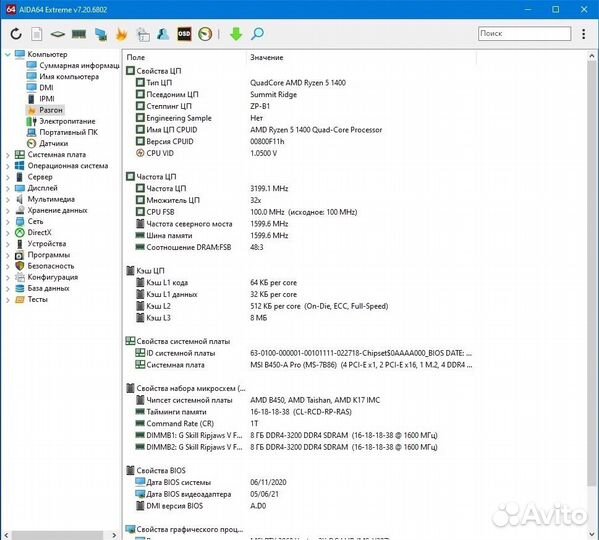Expand the Системная плата node
Screen dimensions: 599x540
8,155
